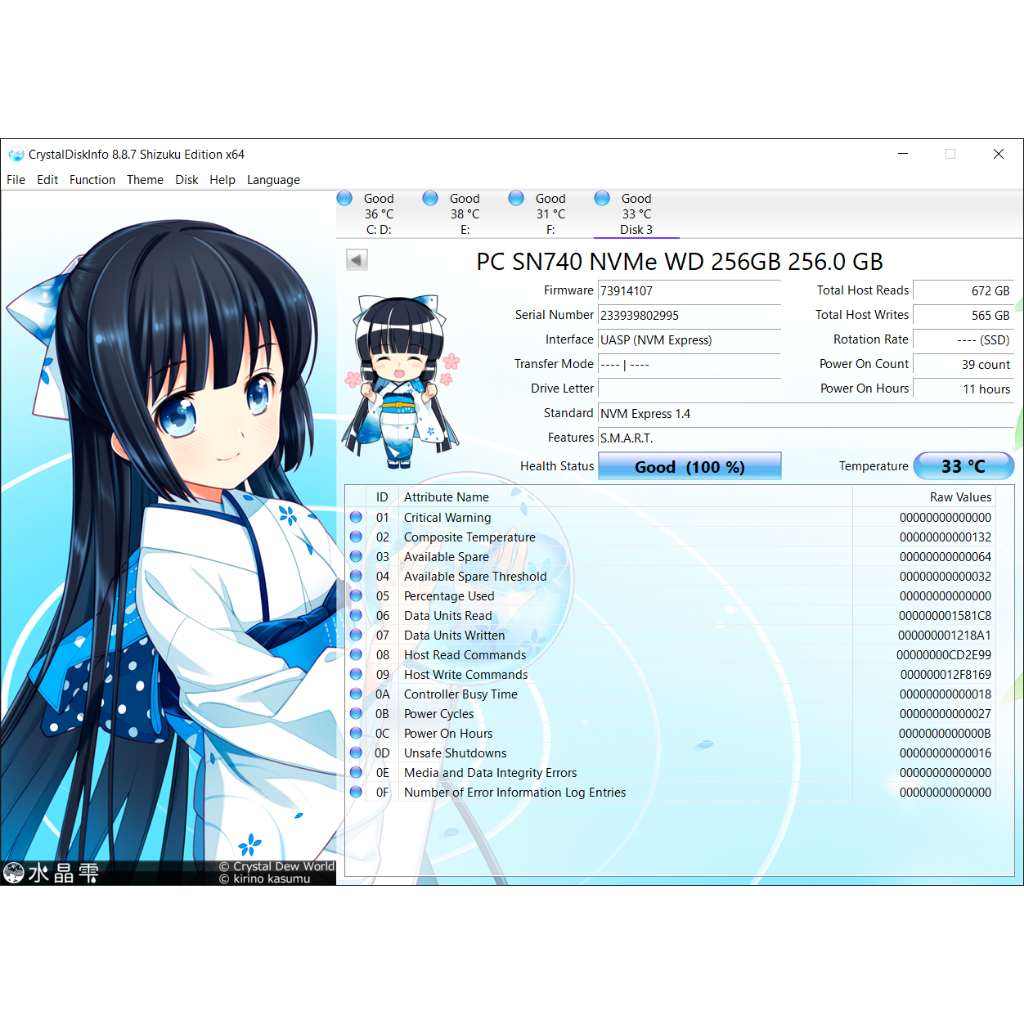
Task: Click the Serial Number field
Action: [689, 316]
